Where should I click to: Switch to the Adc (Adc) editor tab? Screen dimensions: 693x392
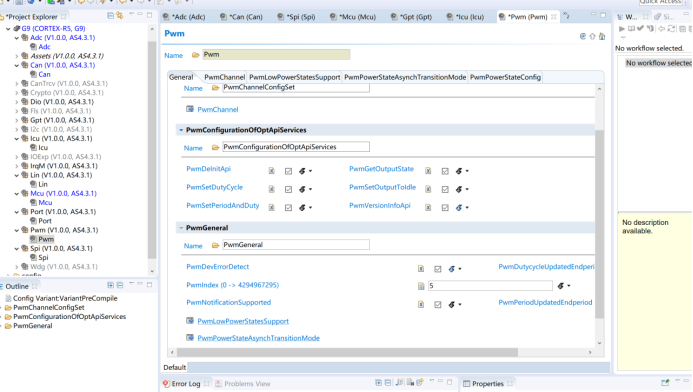coord(184,17)
